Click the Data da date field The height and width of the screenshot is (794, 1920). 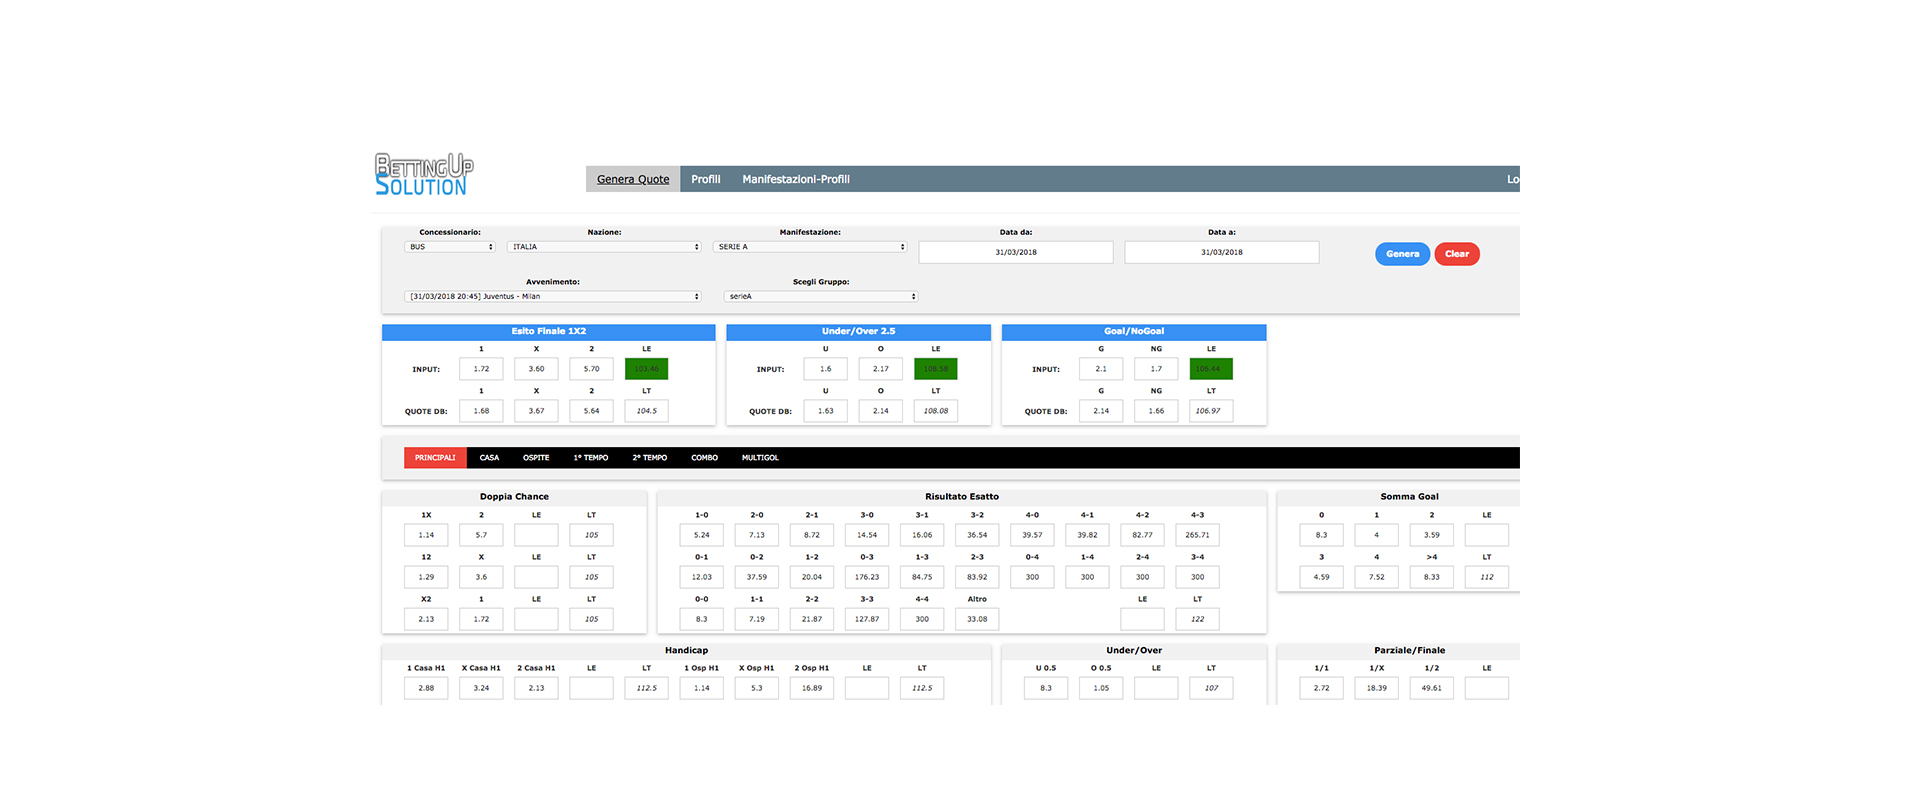(1015, 252)
